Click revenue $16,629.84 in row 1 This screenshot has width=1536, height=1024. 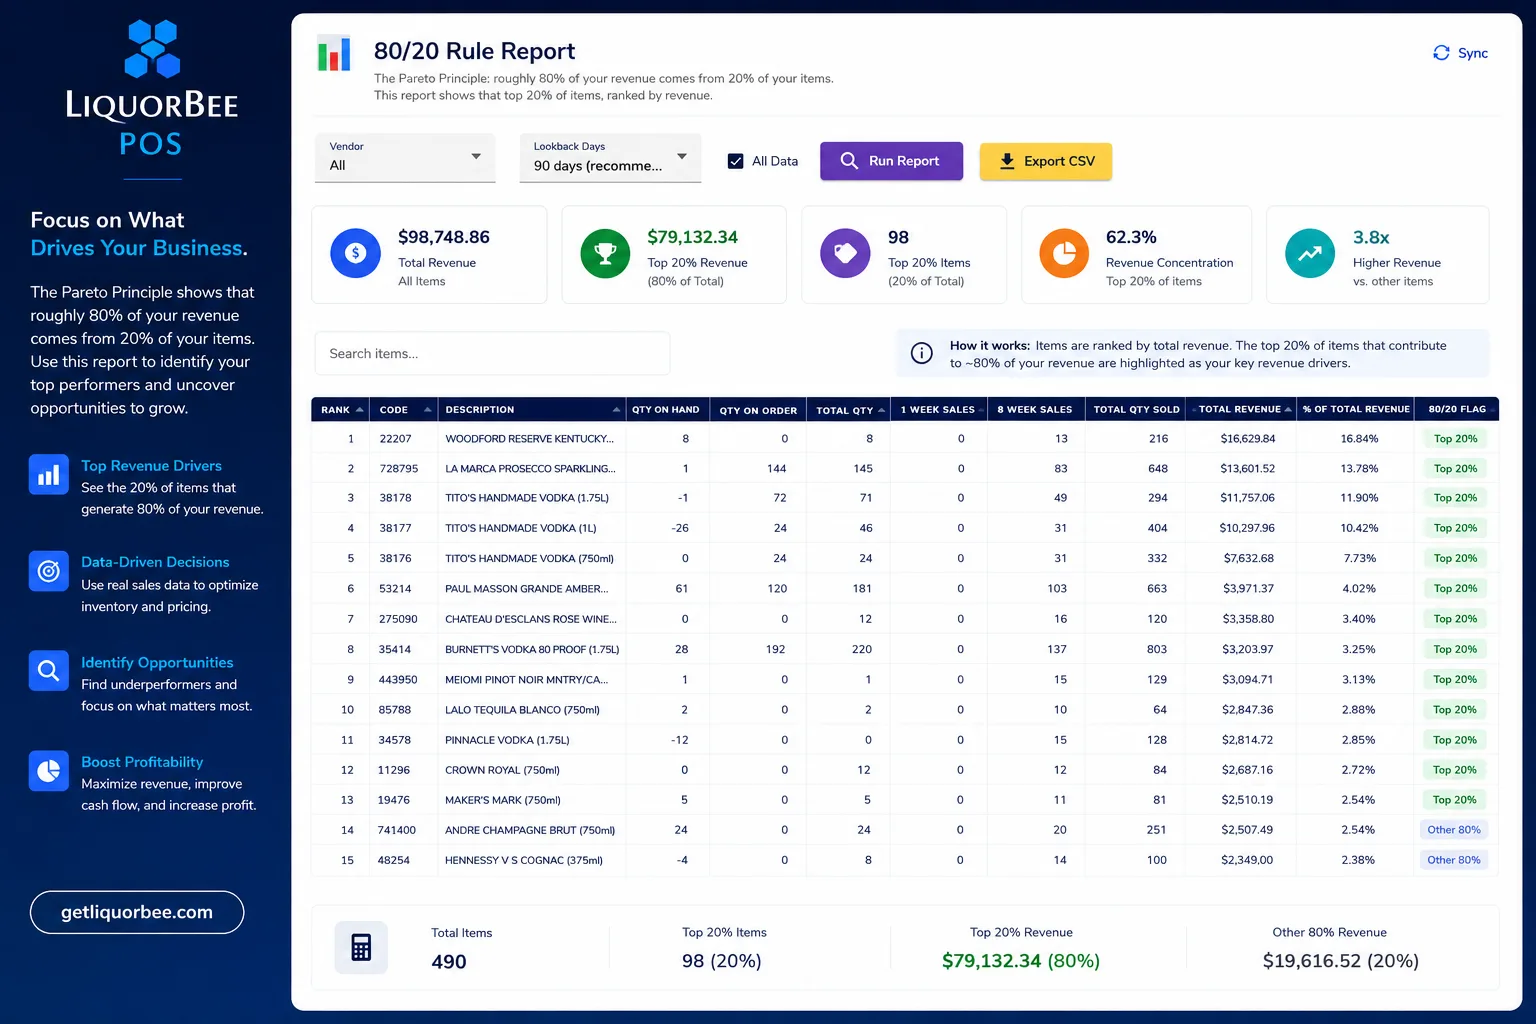[1247, 439]
